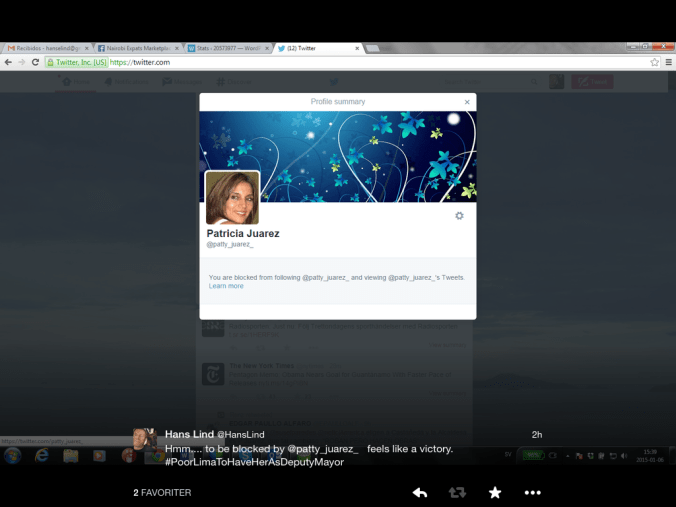This screenshot has width=676, height=507.
Task: Open Internet Explorer from the taskbar
Action: click(x=42, y=455)
